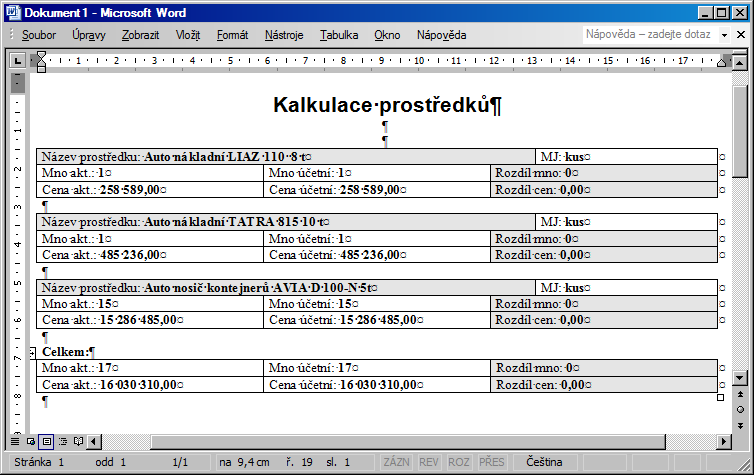Click the tab stop type selector on ruler
The image size is (754, 475).
click(17, 61)
